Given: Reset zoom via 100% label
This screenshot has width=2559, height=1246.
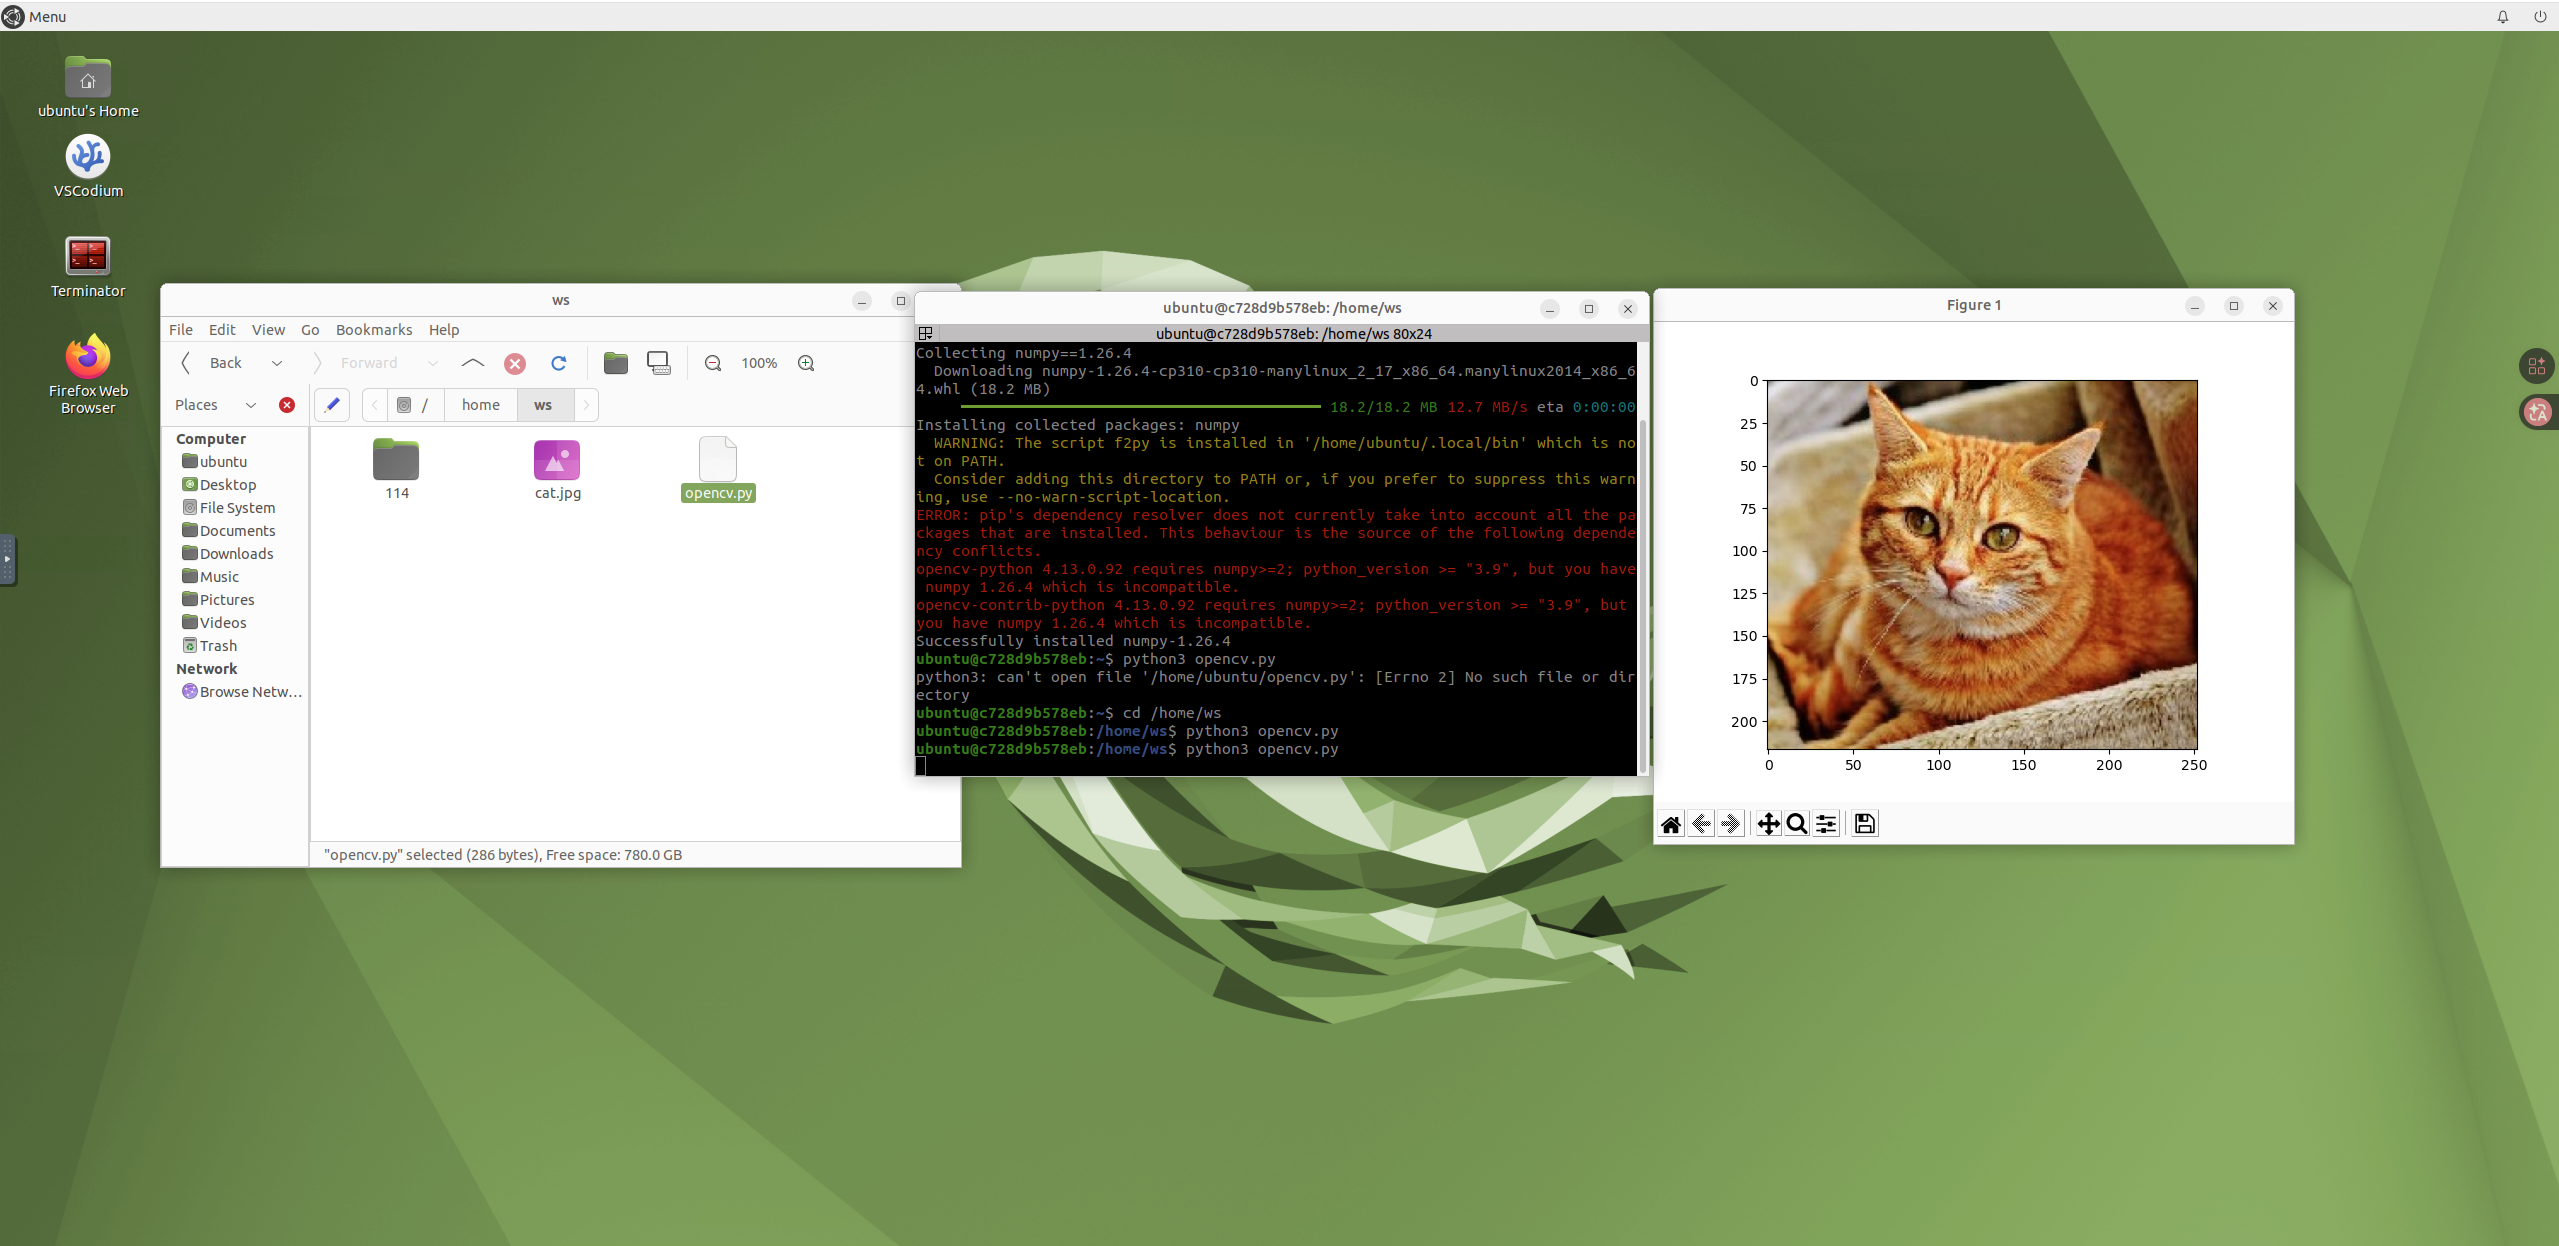Looking at the screenshot, I should (x=759, y=363).
